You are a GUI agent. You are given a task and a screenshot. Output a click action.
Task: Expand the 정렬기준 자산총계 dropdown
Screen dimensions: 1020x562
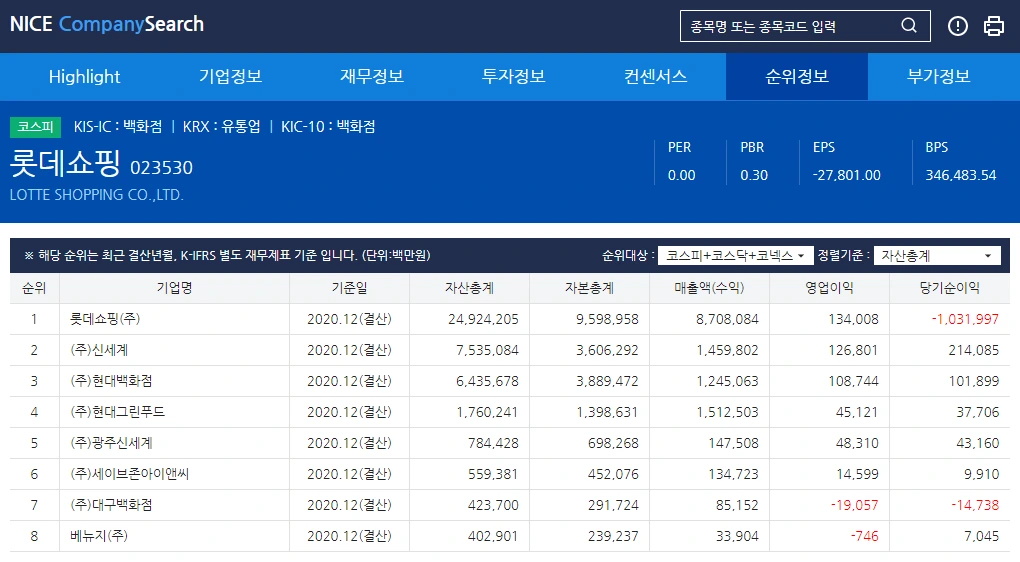pyautogui.click(x=937, y=256)
